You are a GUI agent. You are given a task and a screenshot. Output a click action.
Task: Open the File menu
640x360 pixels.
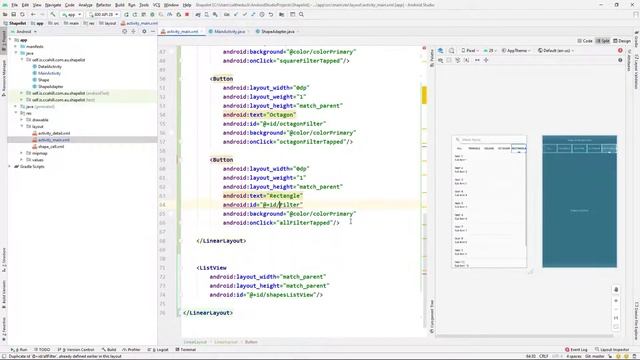[x=14, y=5]
